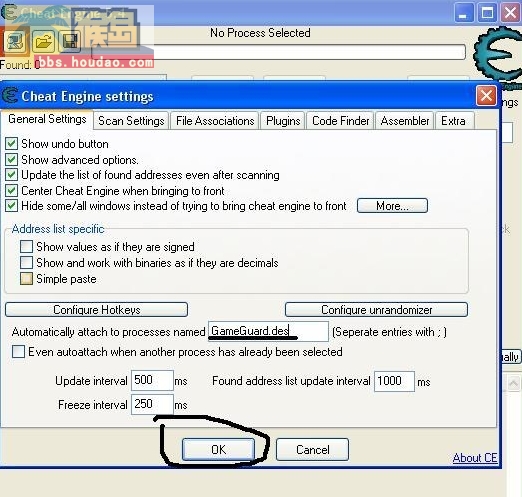
Task: Maximize the Cheat Engine main window
Action: coord(487,13)
